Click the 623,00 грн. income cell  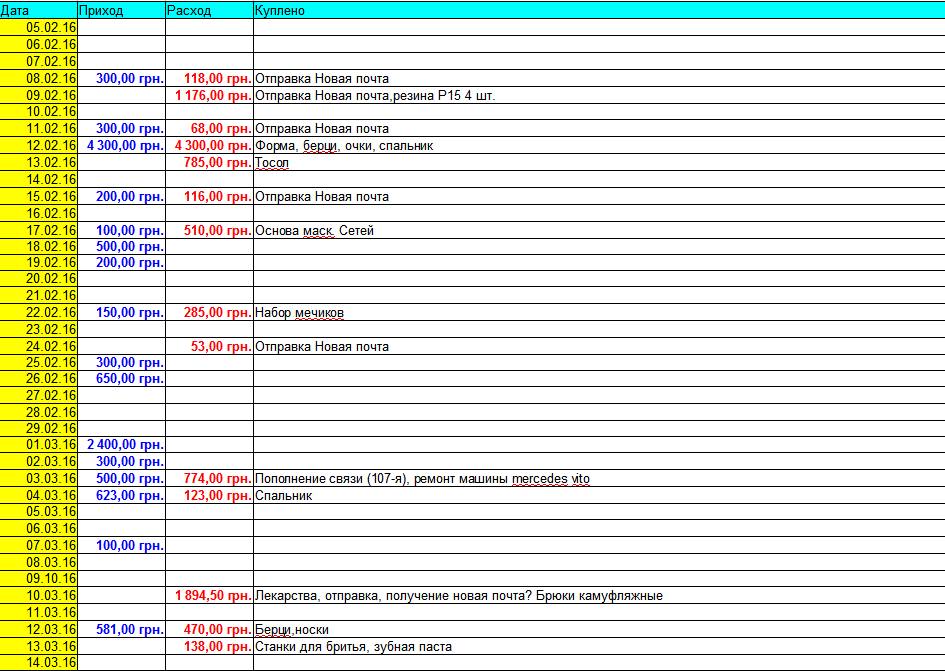(x=121, y=495)
